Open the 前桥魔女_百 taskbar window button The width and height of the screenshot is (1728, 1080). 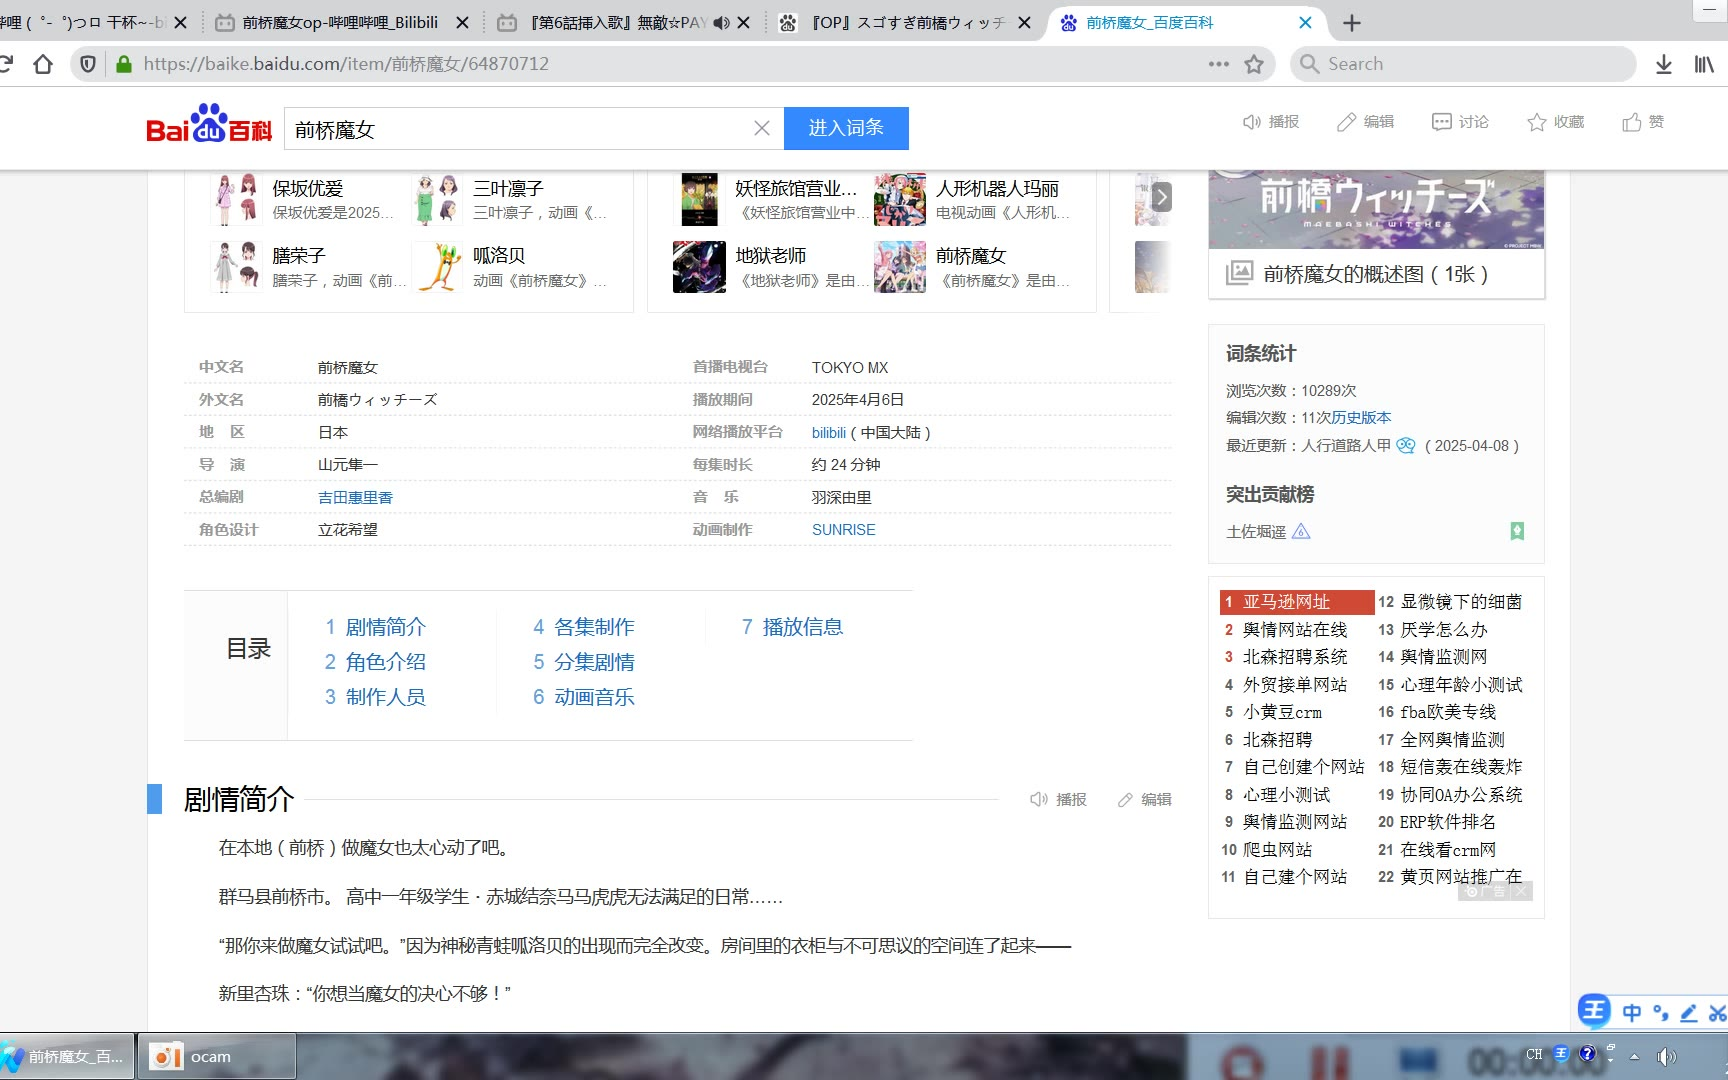(67, 1057)
